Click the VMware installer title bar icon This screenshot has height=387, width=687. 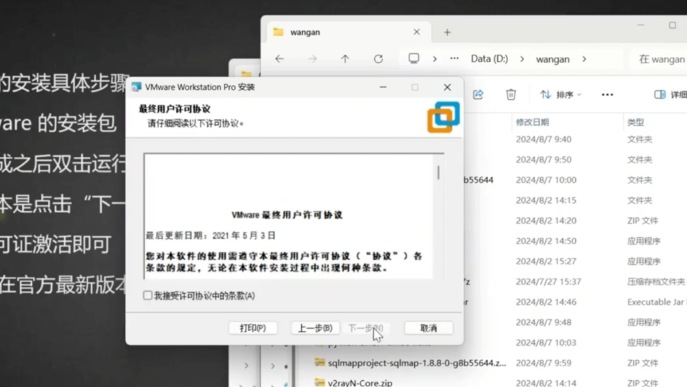click(136, 87)
